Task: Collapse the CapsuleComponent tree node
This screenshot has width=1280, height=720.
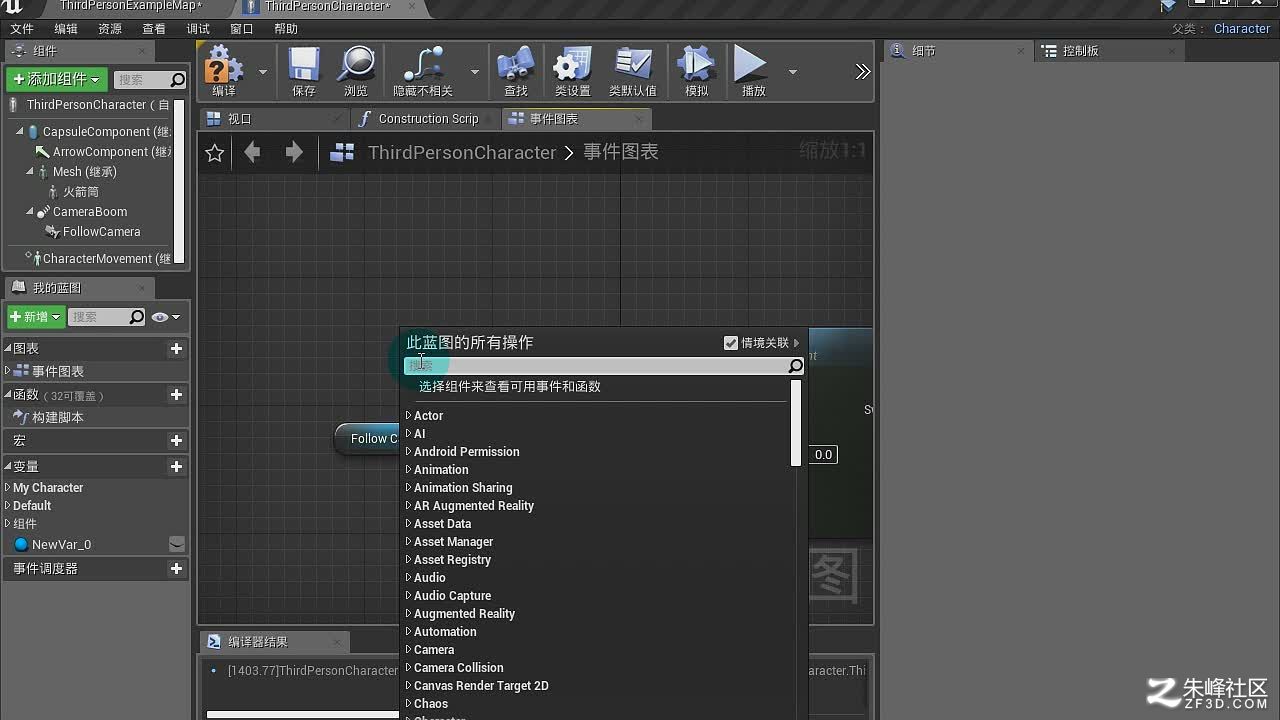Action: coord(19,132)
